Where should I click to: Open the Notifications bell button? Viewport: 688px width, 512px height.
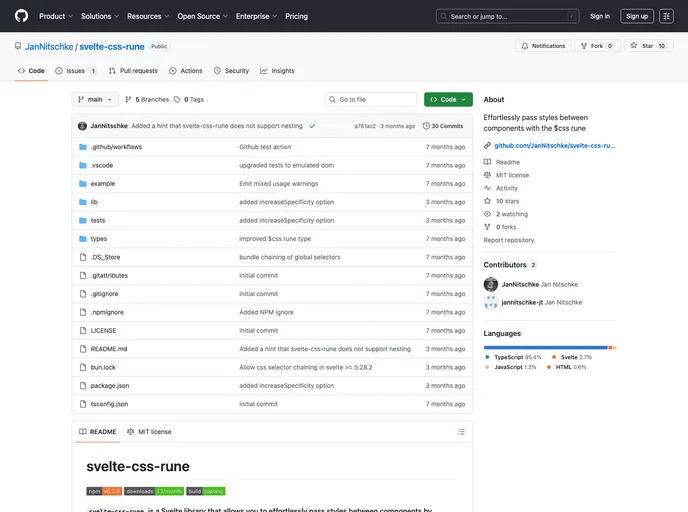pos(543,46)
